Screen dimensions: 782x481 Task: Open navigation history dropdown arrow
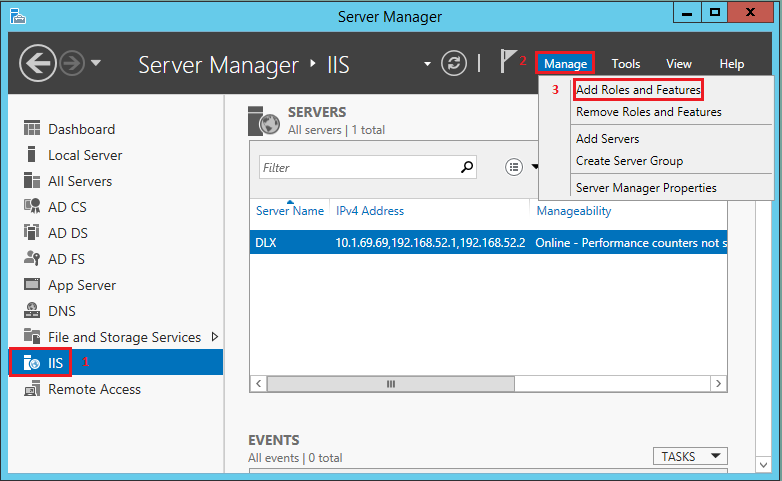96,64
